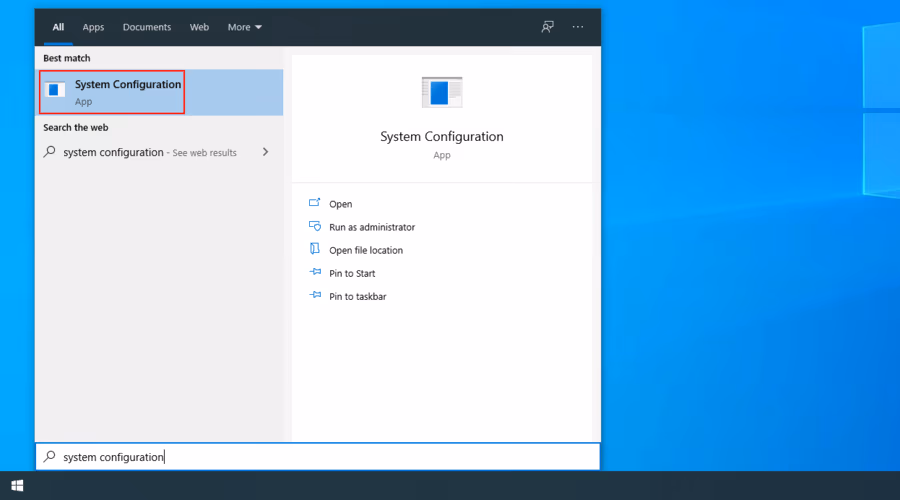Expand web results chevron arrow
Image resolution: width=900 pixels, height=500 pixels.
tap(265, 152)
